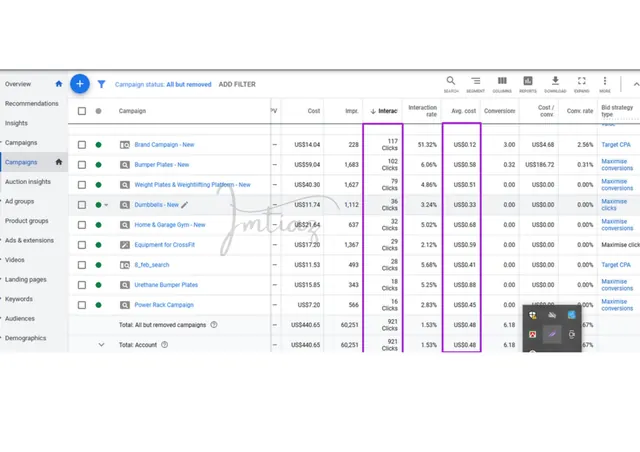Image resolution: width=640 pixels, height=452 pixels.
Task: Toggle the select-all checkbox in the table header
Action: [x=82, y=111]
